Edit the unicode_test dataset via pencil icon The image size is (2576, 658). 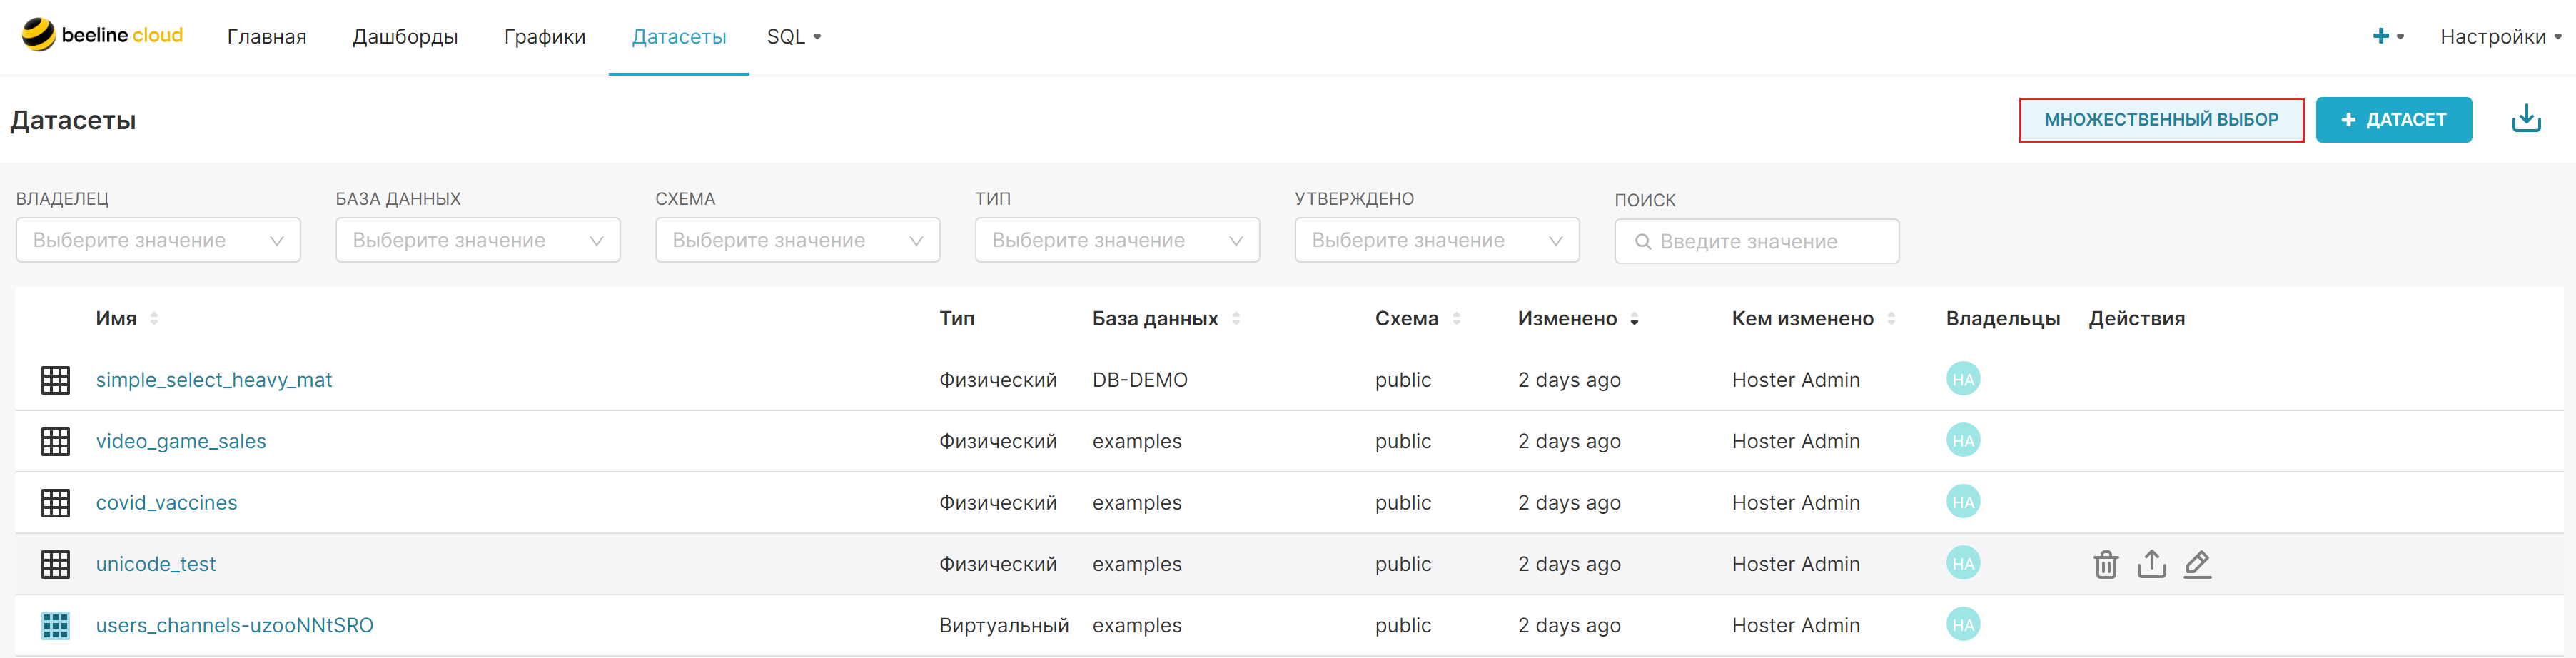click(2197, 564)
